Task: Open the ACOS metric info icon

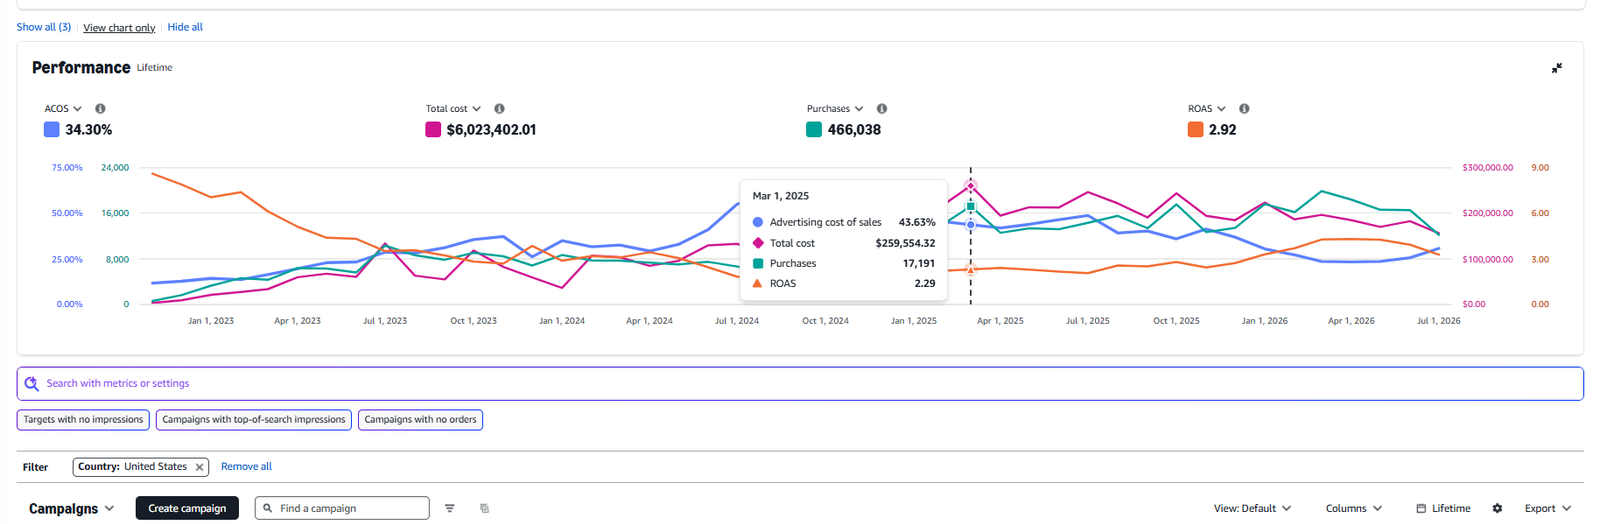Action: 100,109
